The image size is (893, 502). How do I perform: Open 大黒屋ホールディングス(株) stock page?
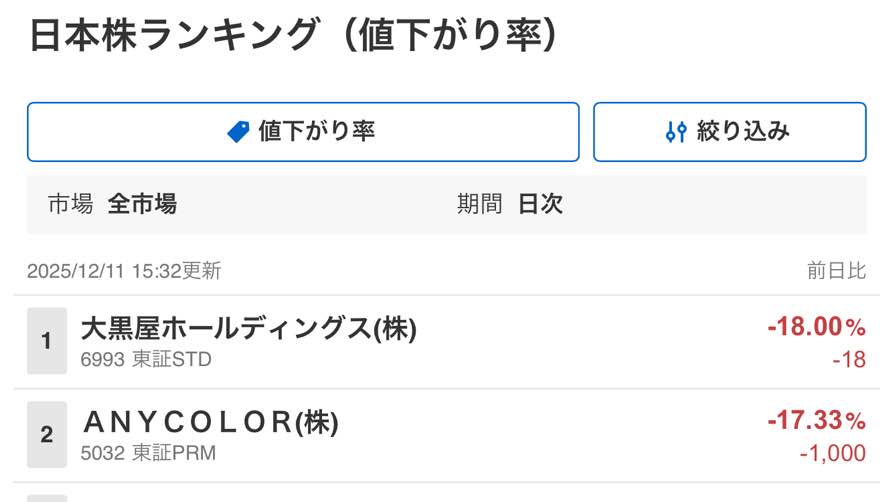[248, 328]
